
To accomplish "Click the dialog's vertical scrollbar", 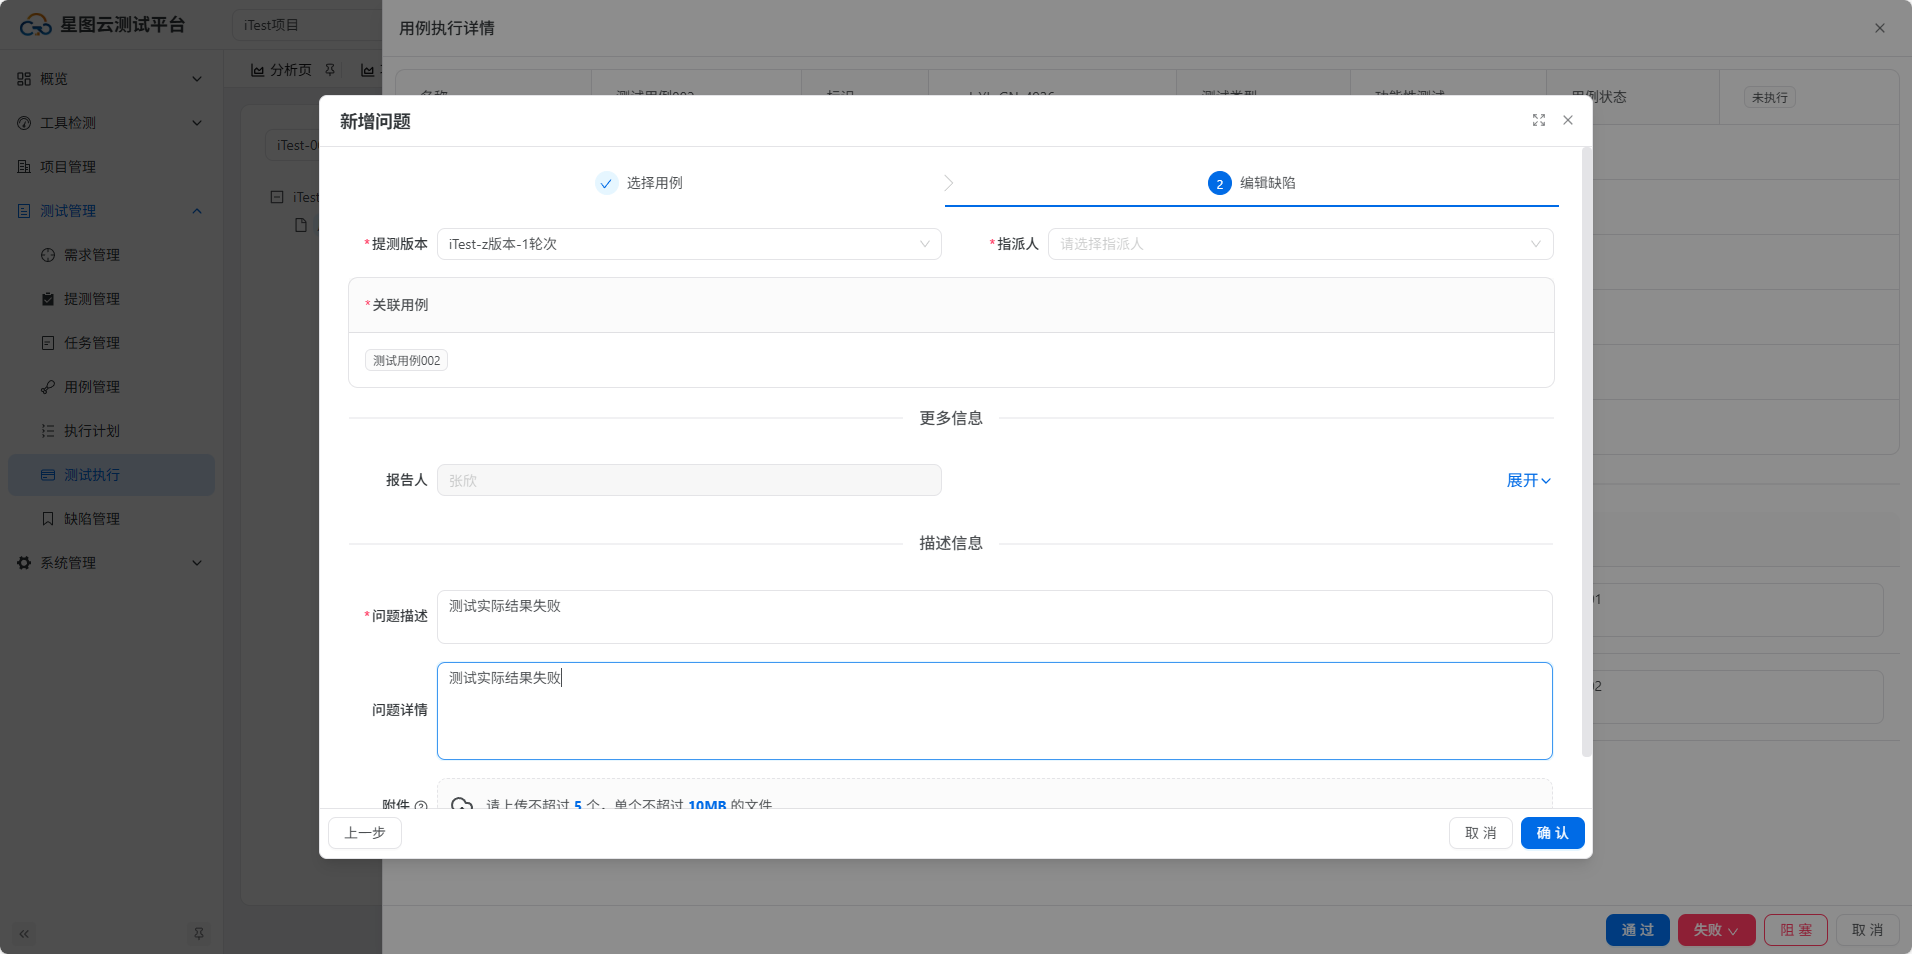I will [x=1586, y=450].
